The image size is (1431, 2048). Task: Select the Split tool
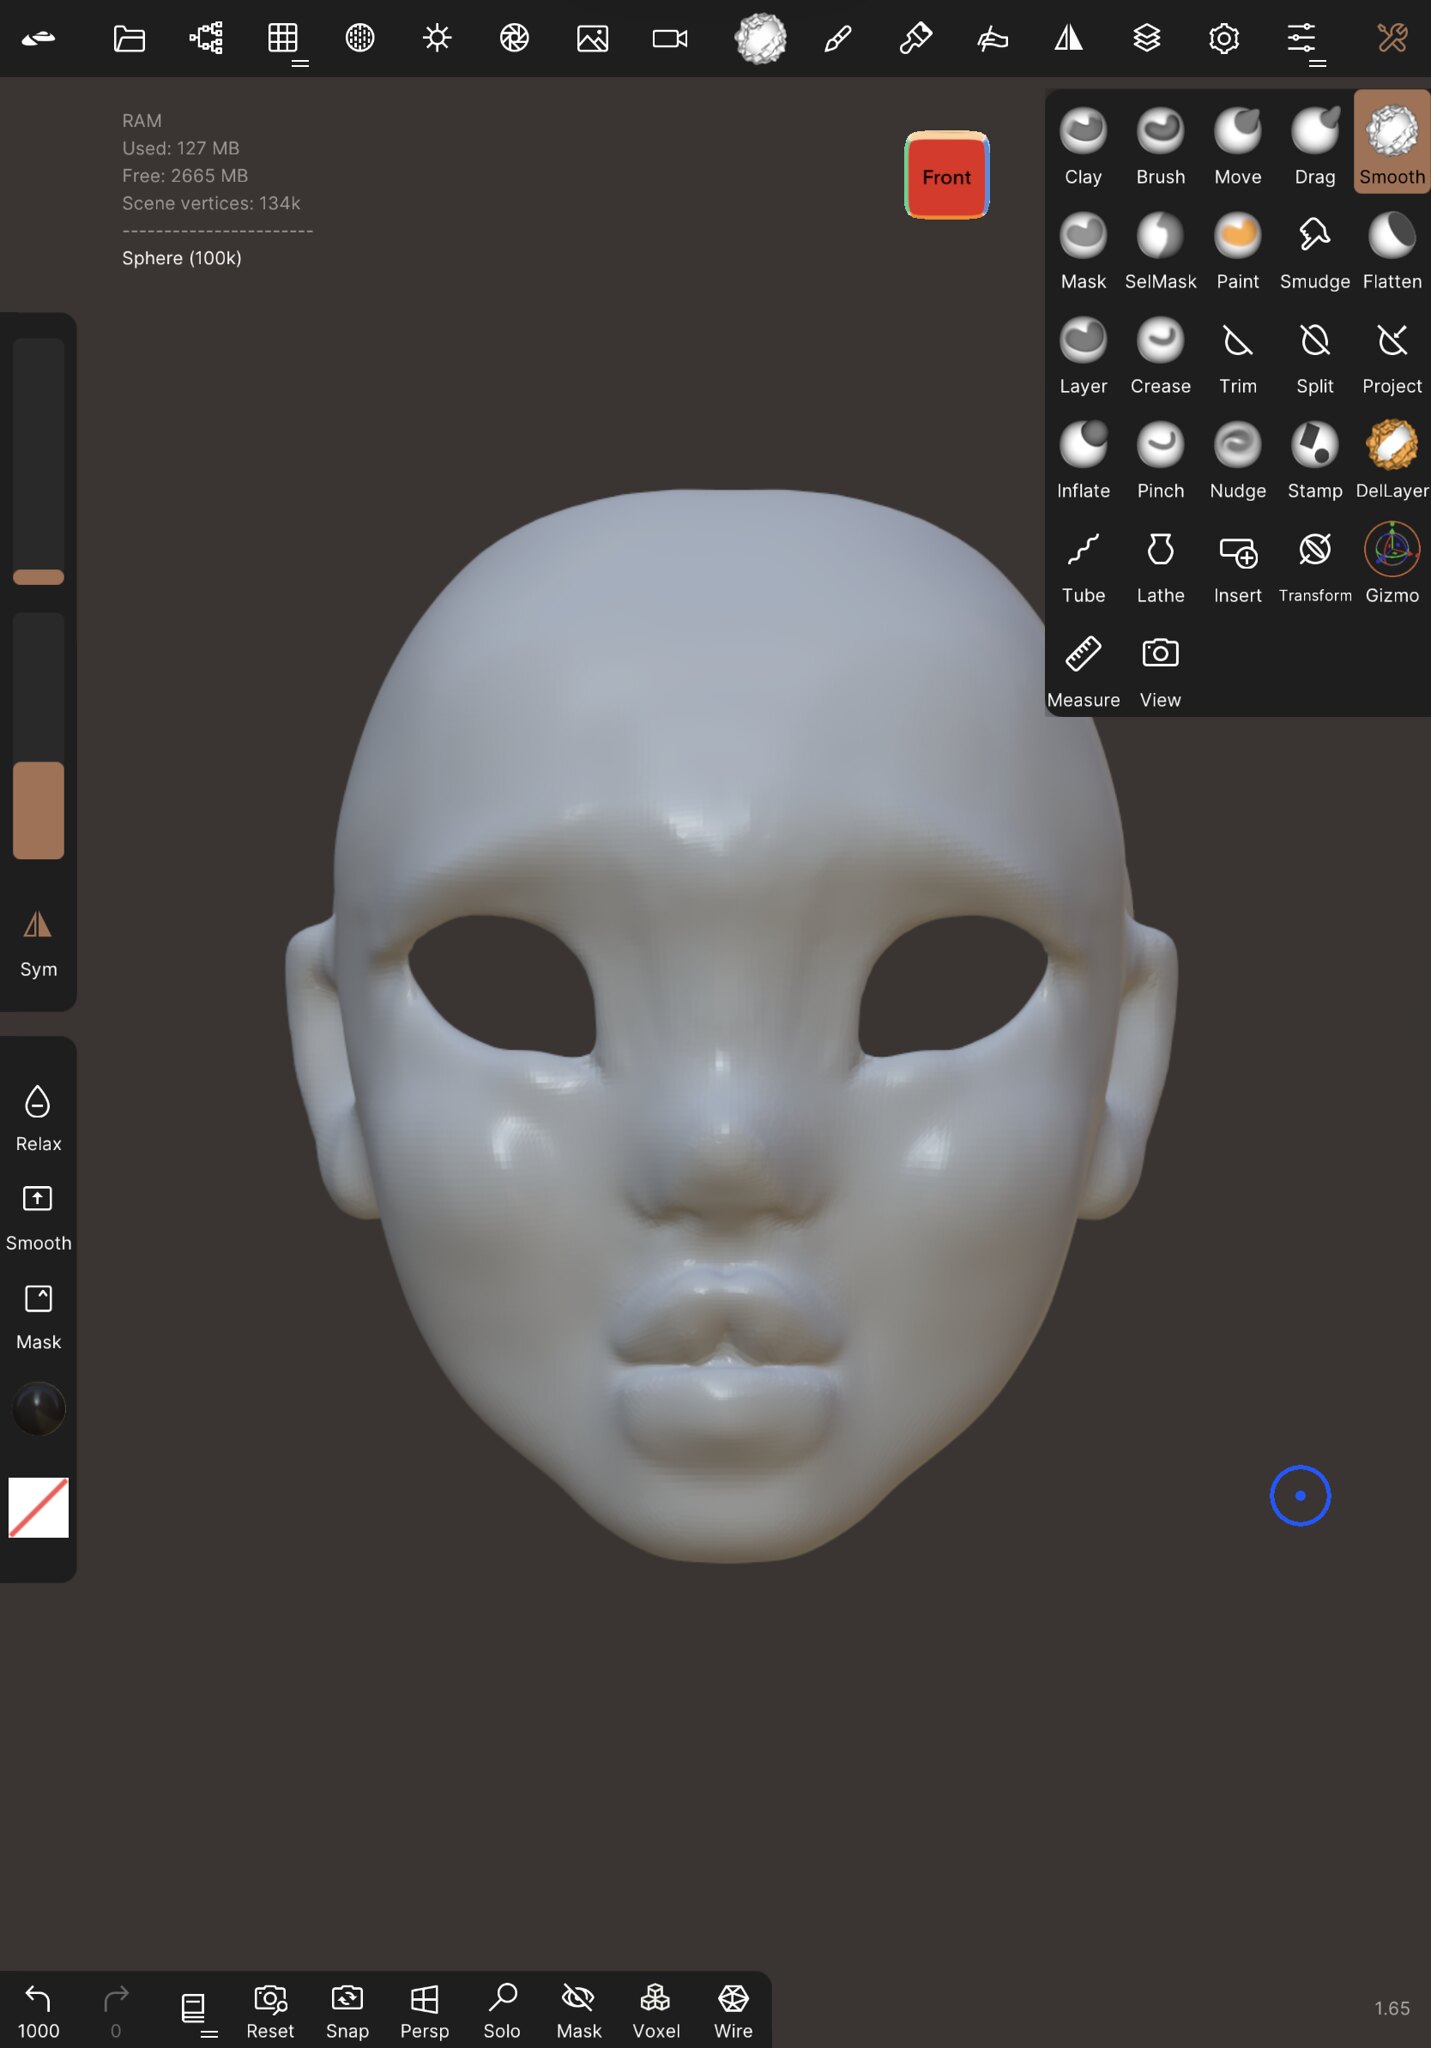click(x=1315, y=357)
